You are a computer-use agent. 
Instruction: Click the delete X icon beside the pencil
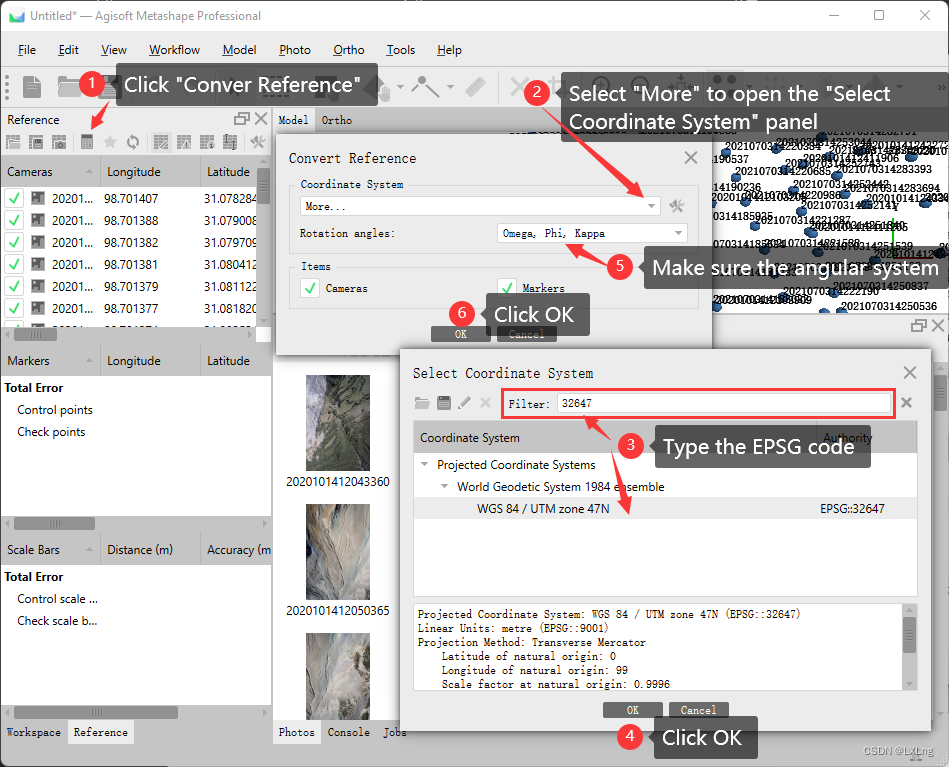tap(485, 403)
